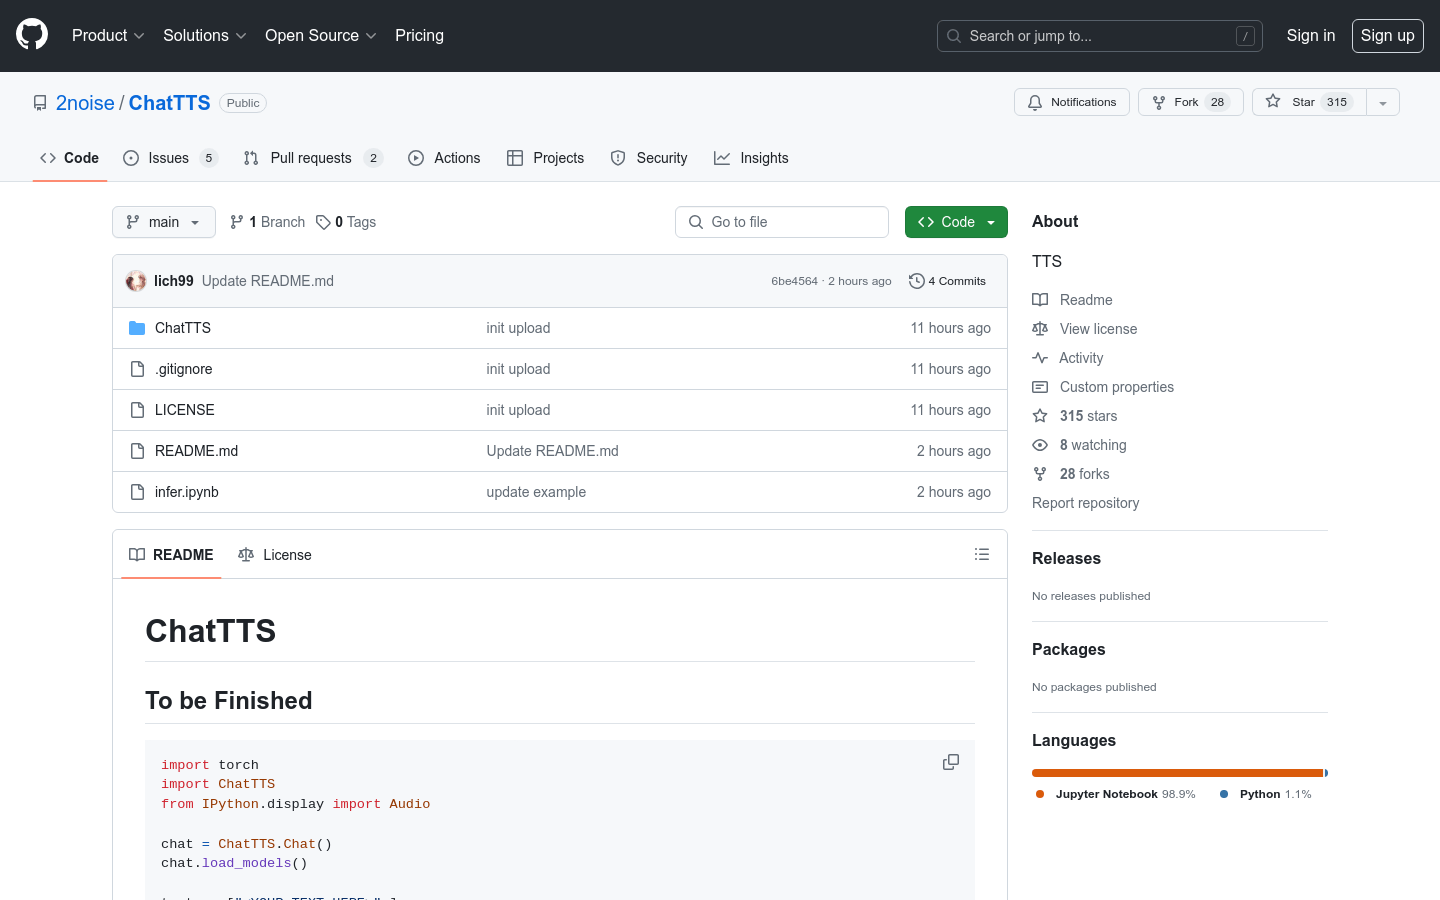Open the ChatTTS folder
The image size is (1440, 900).
182,328
